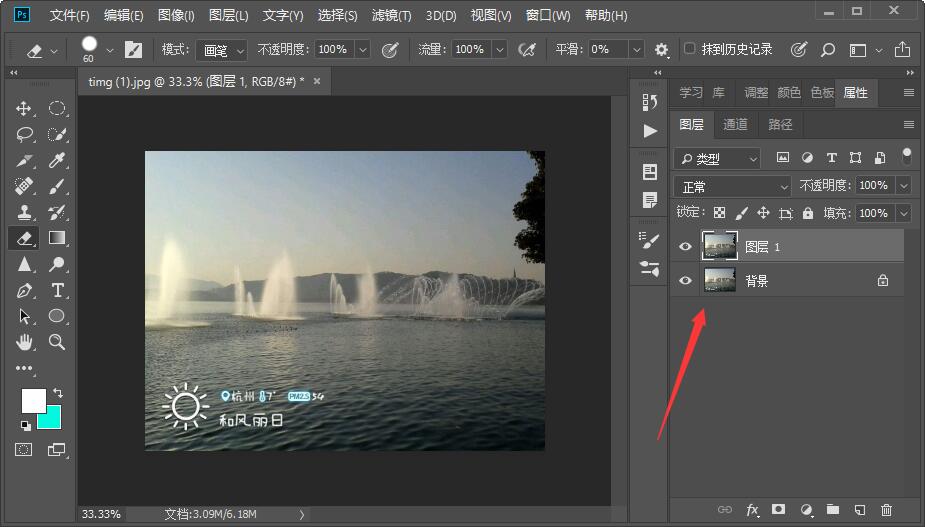The height and width of the screenshot is (527, 925).
Task: Toggle Quick Mask mode
Action: [24, 450]
